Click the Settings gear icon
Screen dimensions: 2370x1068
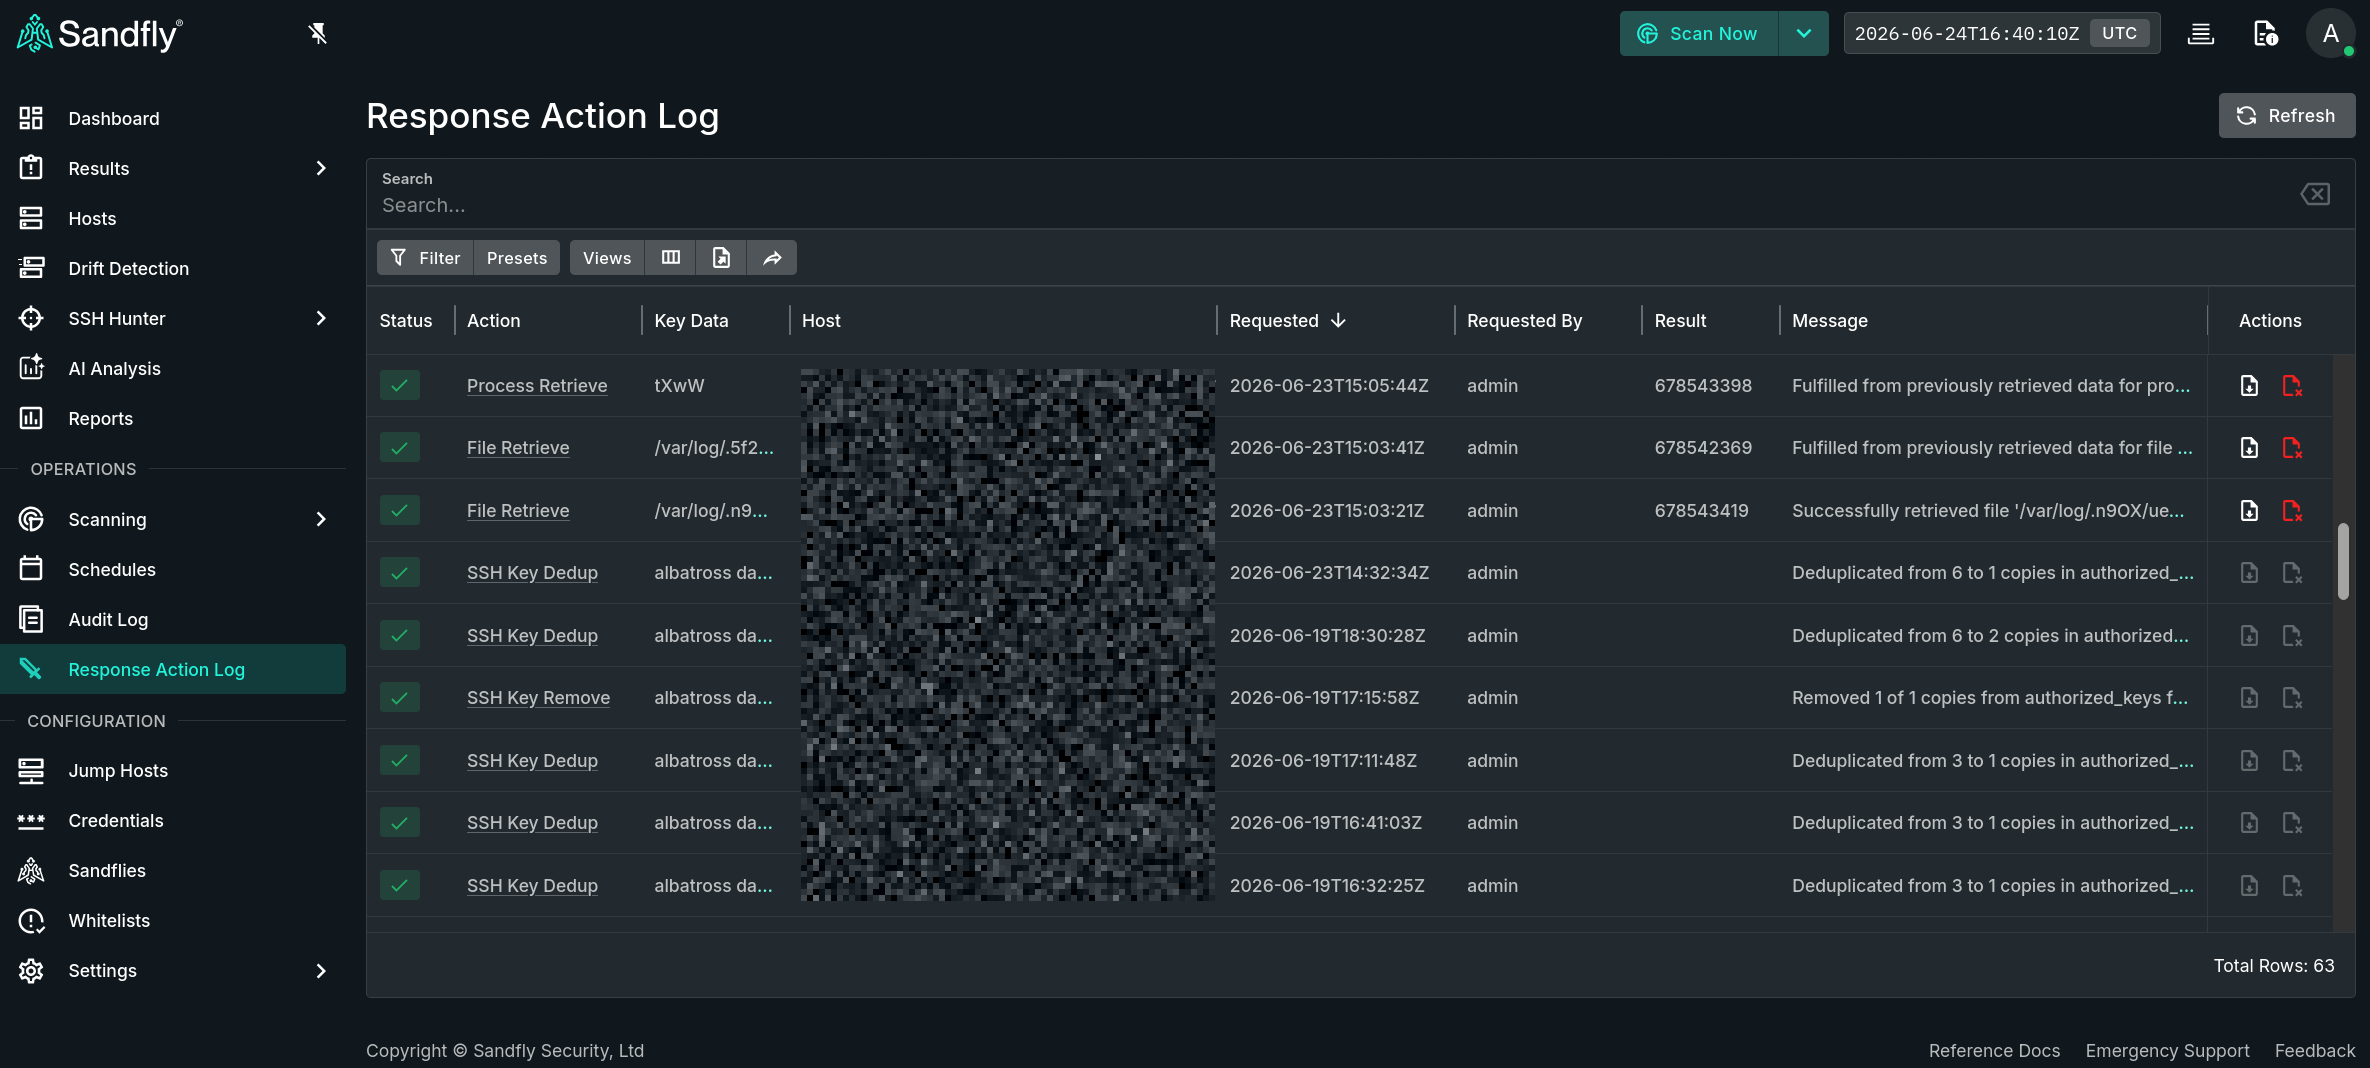pyautogui.click(x=31, y=971)
